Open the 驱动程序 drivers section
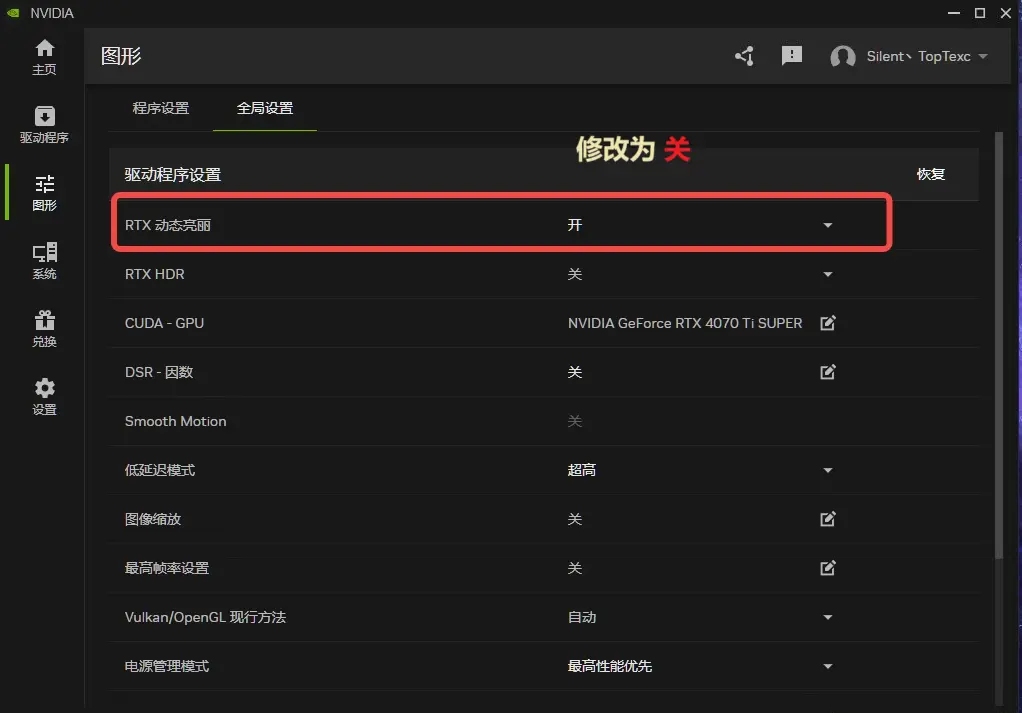This screenshot has width=1022, height=713. coord(44,125)
